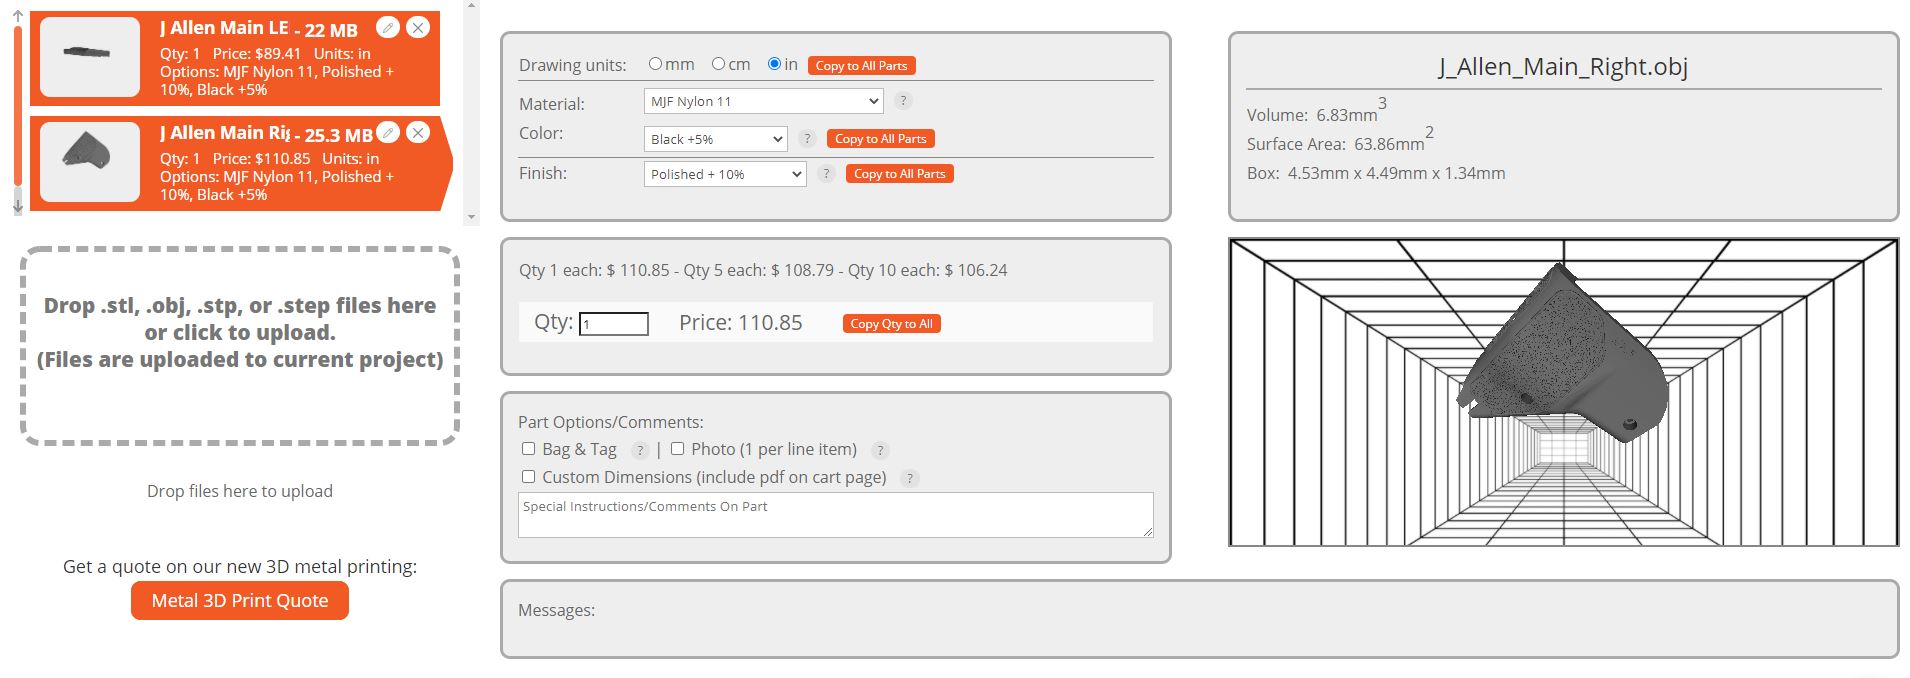Show help for the Finish option
The image size is (1910, 678).
point(826,174)
